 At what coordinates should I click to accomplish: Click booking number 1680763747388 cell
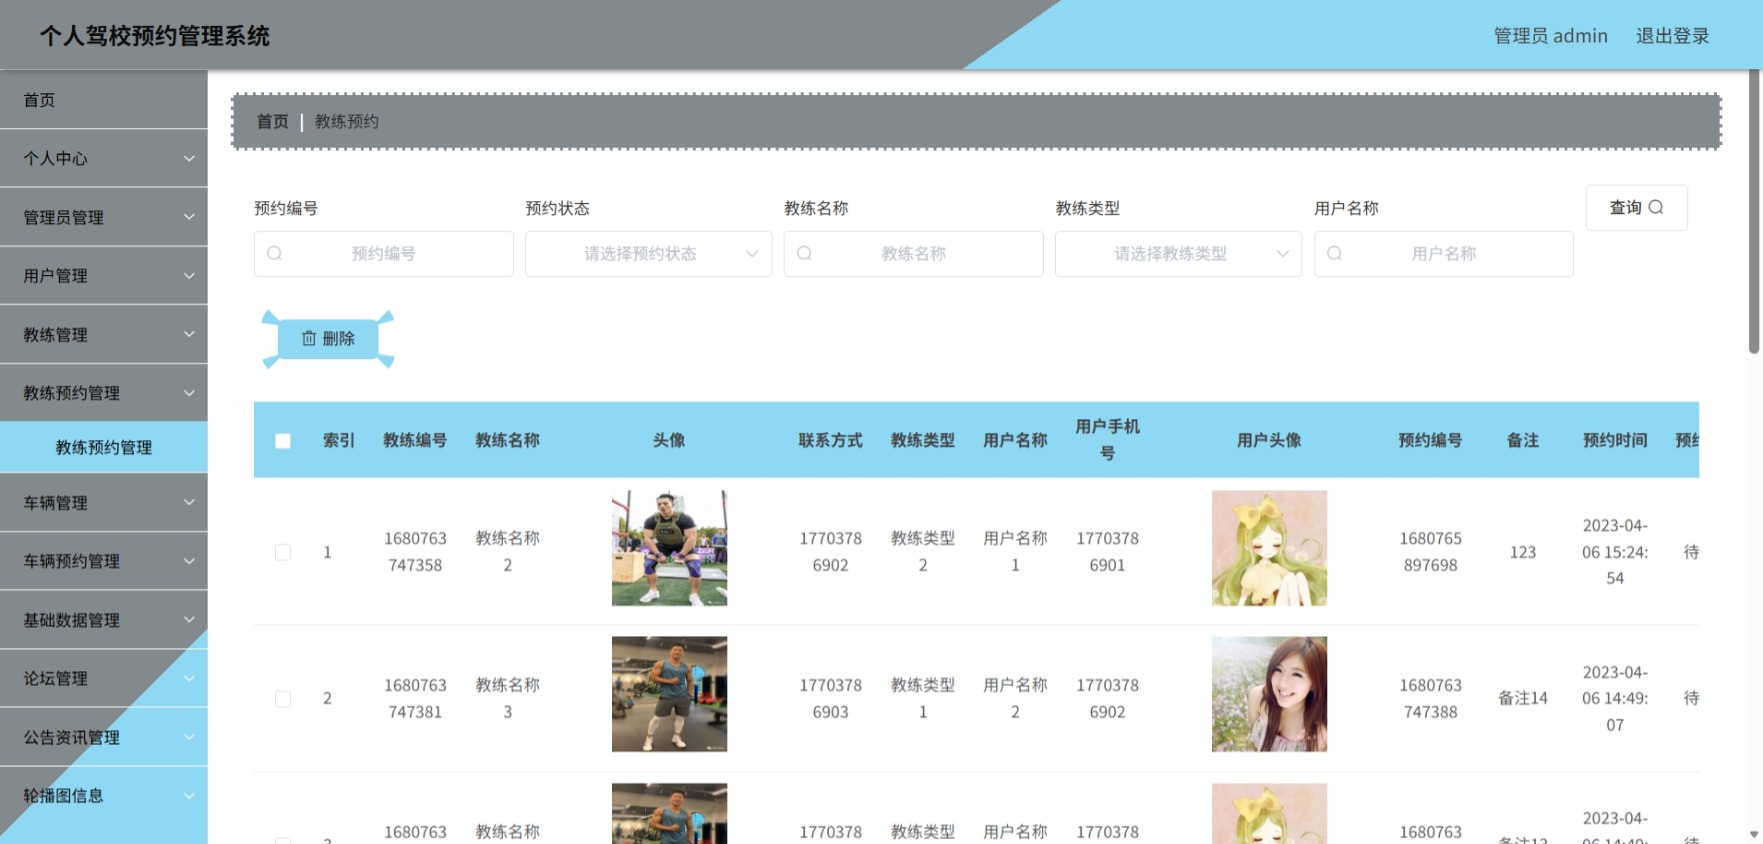tap(1430, 699)
